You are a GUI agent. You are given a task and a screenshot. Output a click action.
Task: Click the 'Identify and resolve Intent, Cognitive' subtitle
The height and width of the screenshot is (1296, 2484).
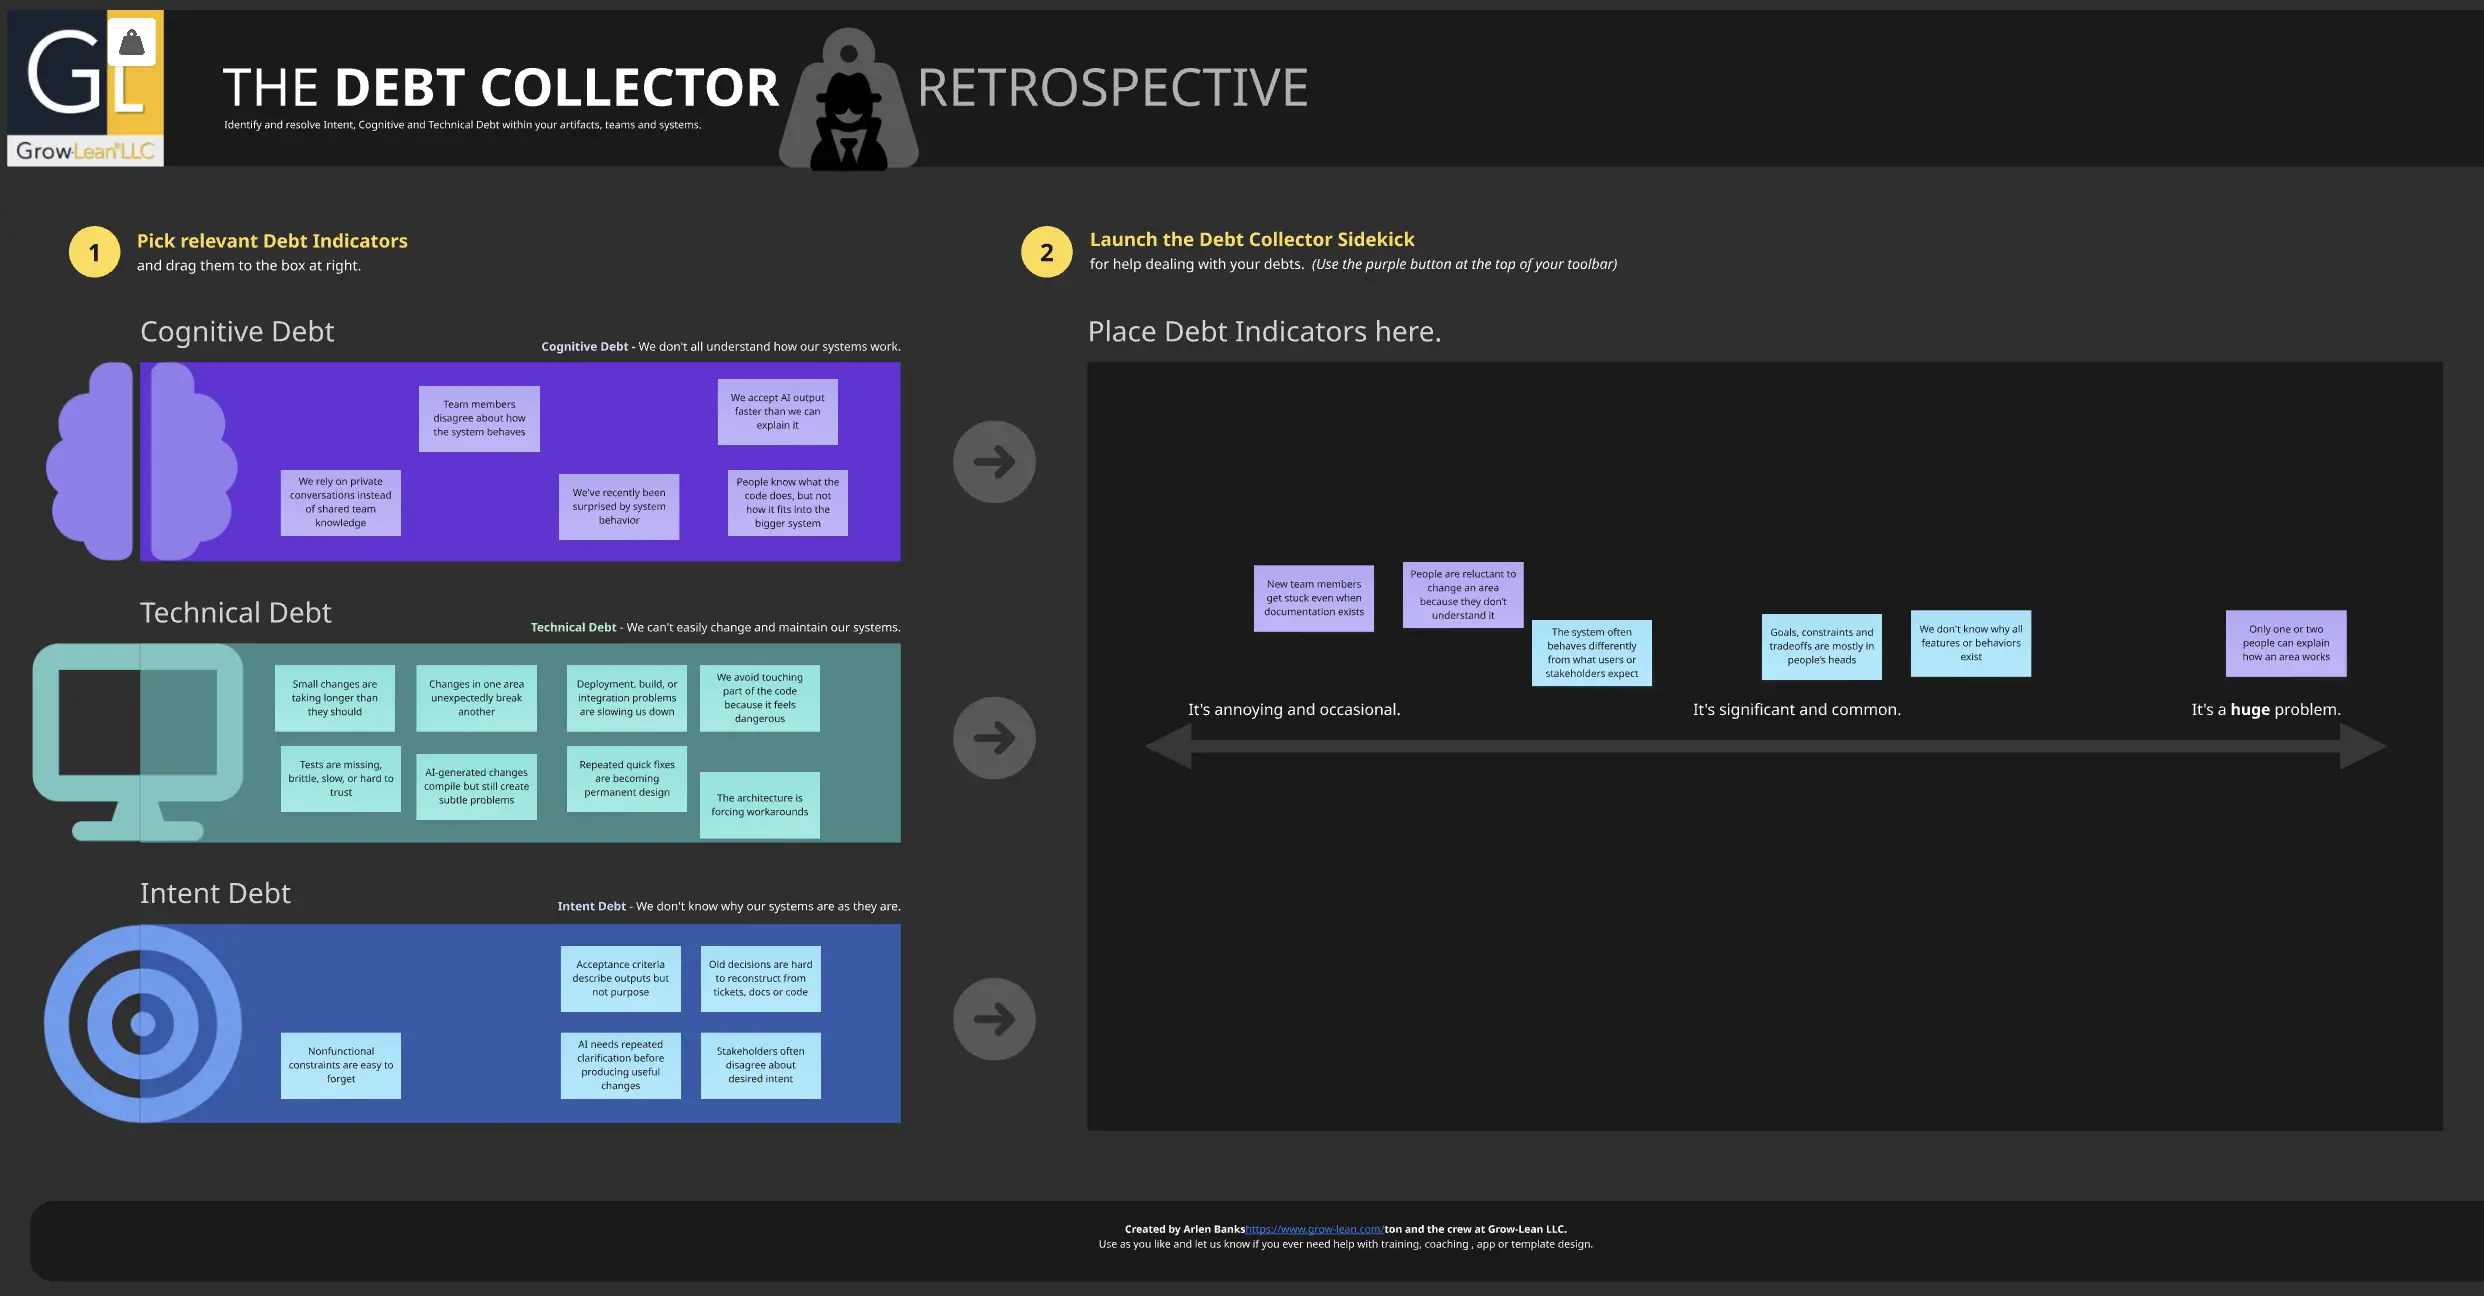tap(463, 125)
